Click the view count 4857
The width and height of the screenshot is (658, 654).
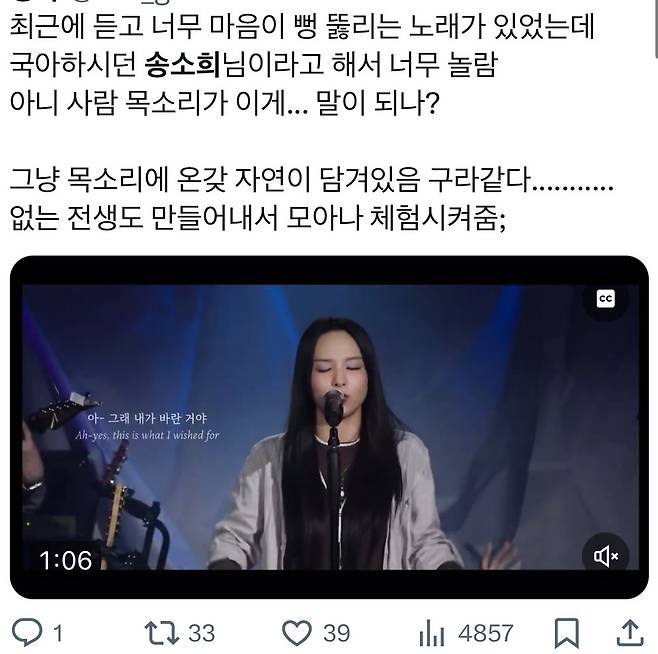click(486, 633)
